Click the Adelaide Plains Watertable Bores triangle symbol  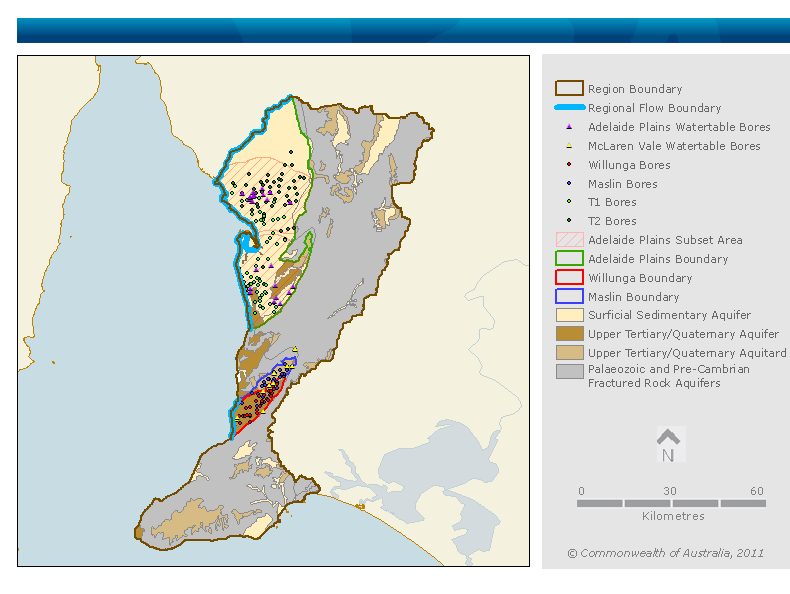tap(569, 126)
